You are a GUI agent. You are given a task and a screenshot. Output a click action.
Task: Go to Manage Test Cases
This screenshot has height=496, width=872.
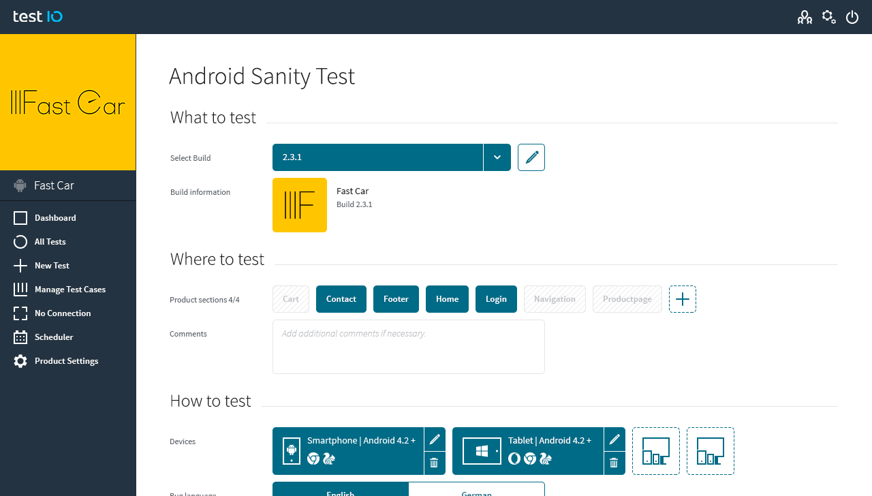(x=69, y=290)
